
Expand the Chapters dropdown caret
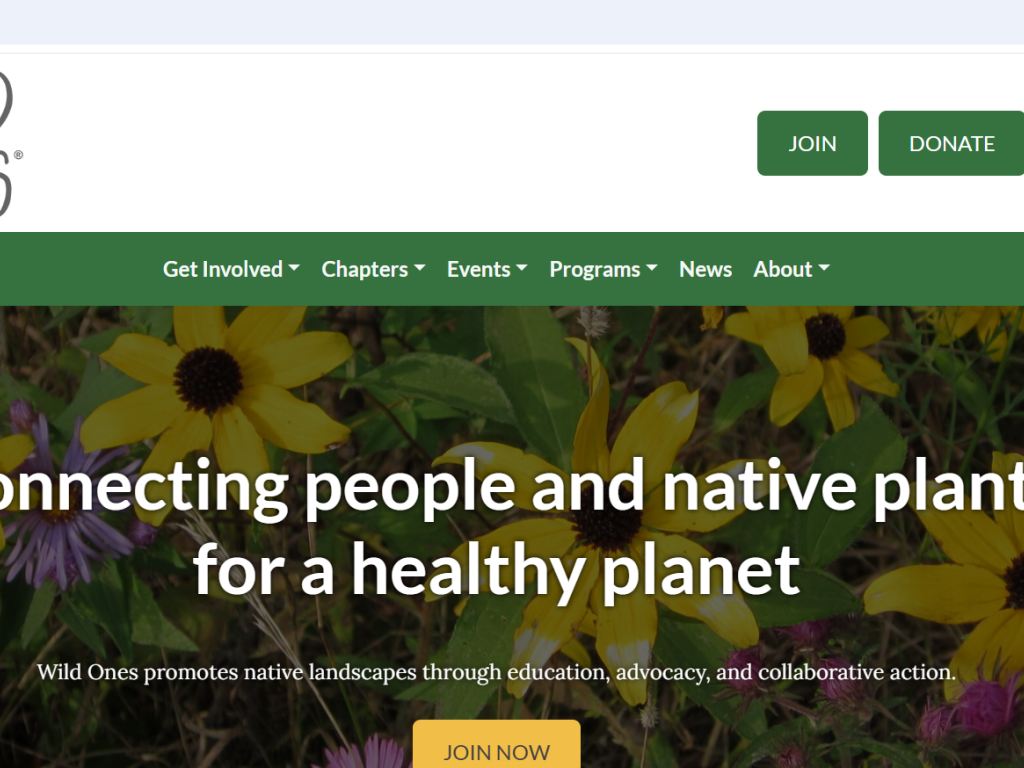(x=419, y=268)
